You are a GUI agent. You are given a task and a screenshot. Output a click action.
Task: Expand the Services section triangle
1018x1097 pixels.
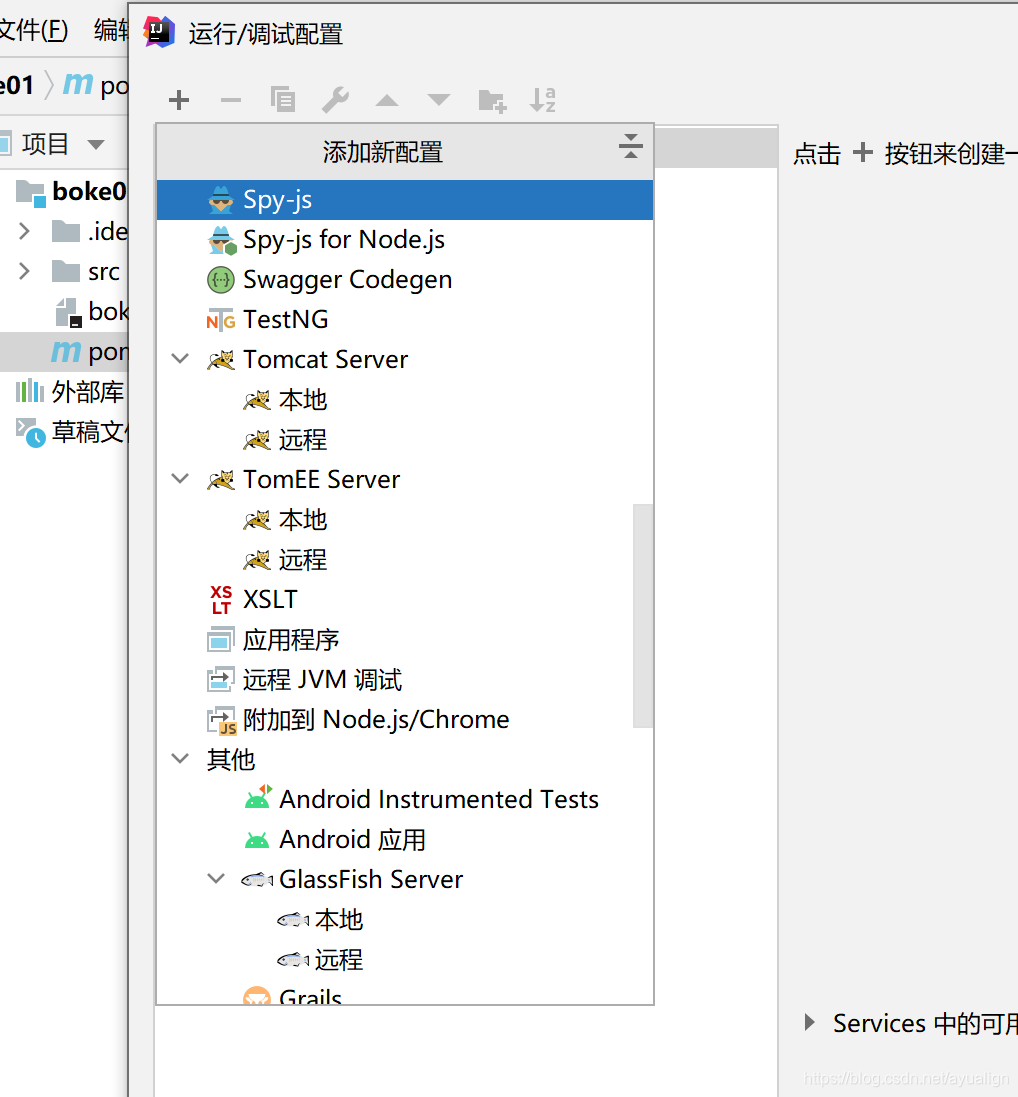(810, 1023)
